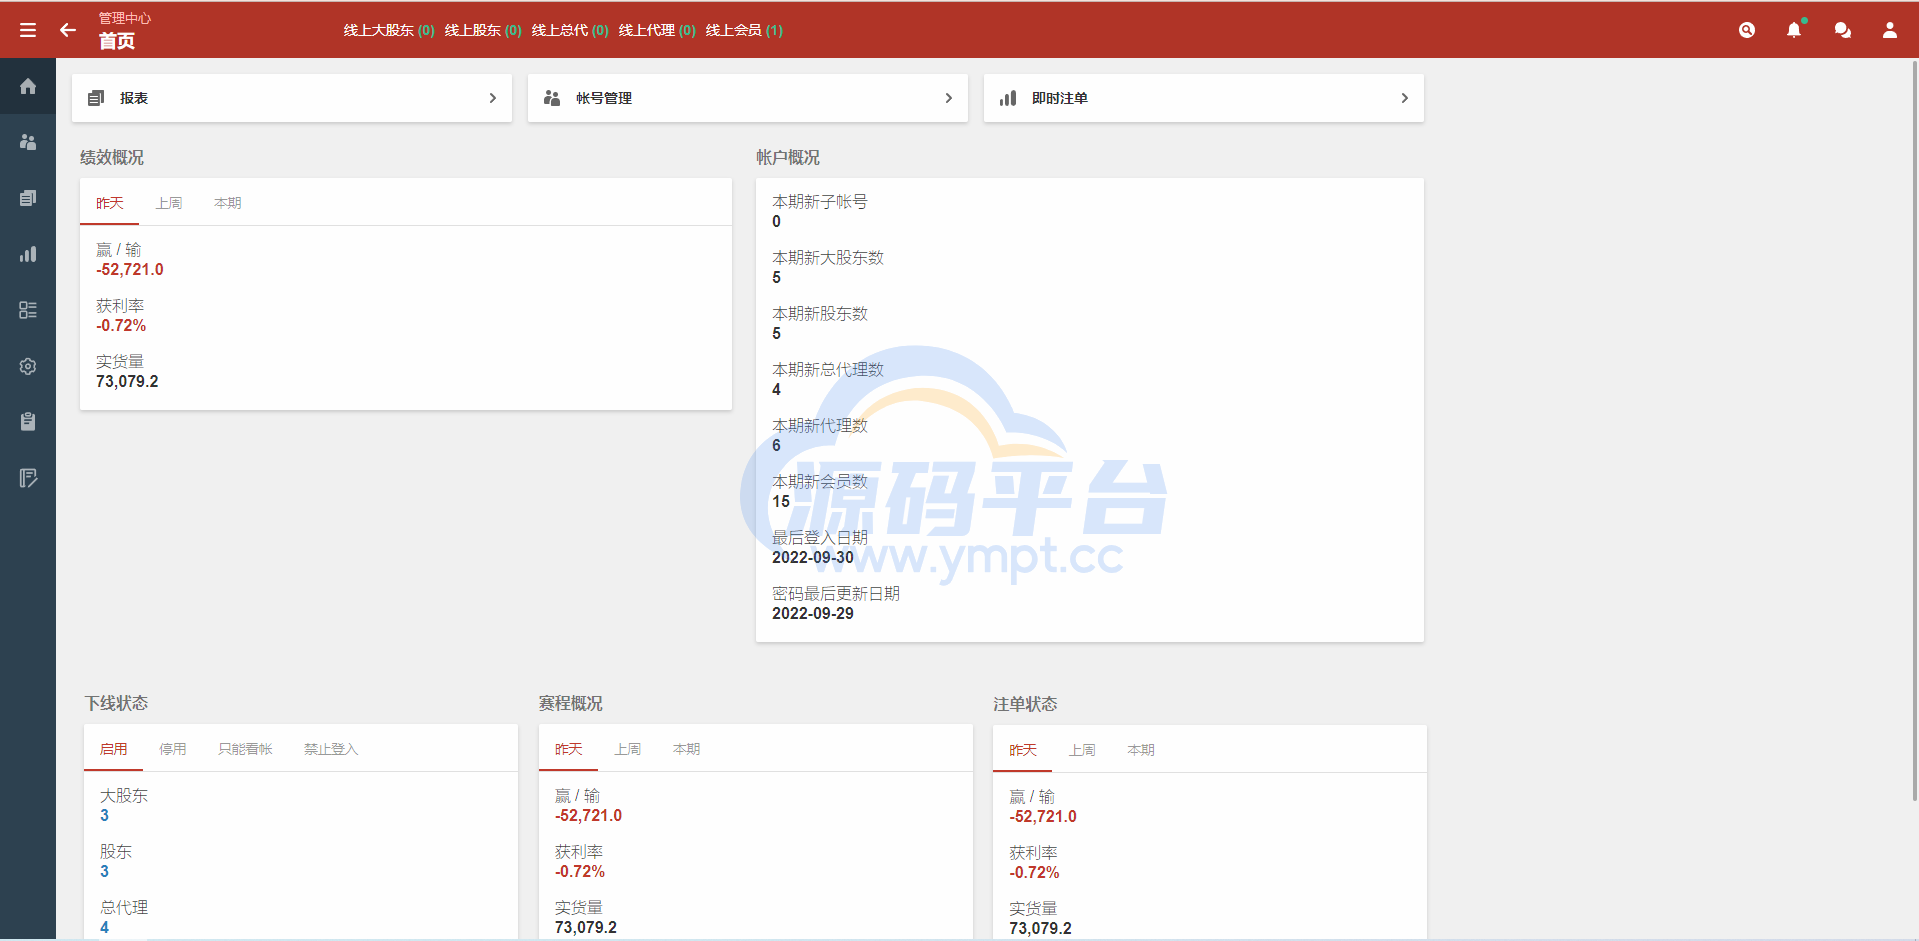Click 总代理 count 4 in 下线状态
The width and height of the screenshot is (1919, 941).
pos(104,928)
